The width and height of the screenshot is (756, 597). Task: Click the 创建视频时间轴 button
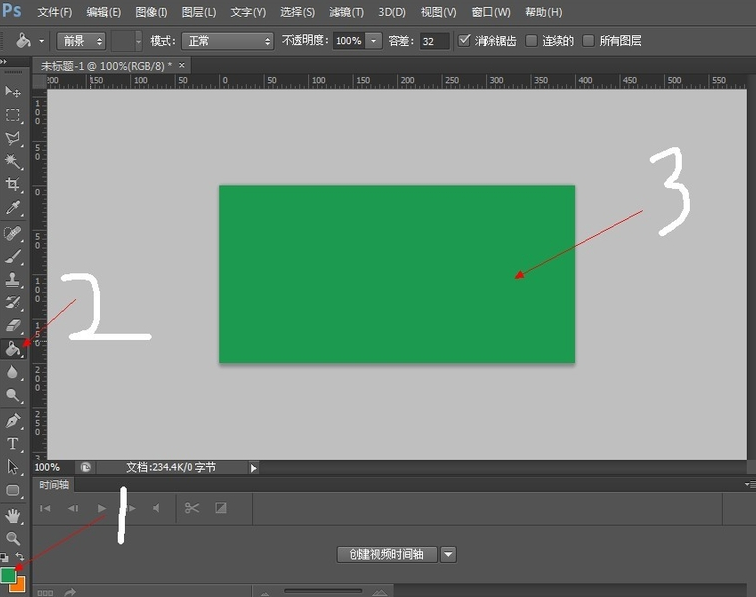[x=387, y=554]
